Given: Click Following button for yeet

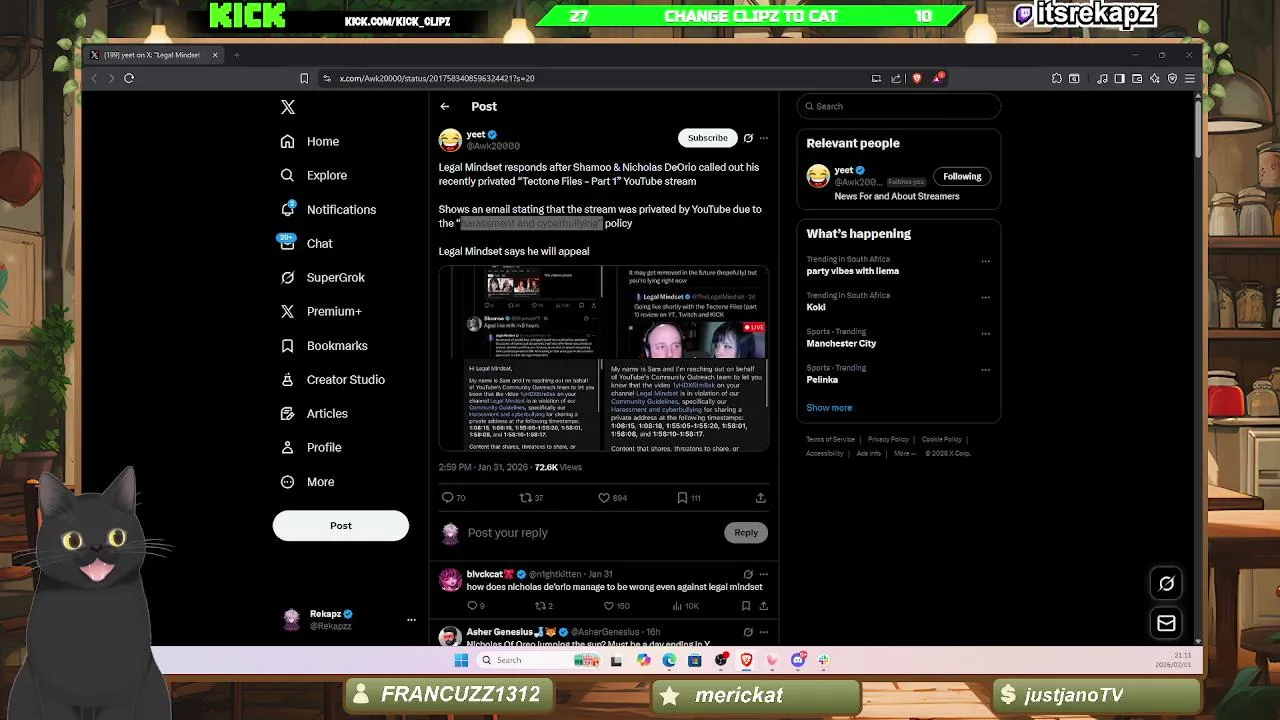Looking at the screenshot, I should 962,176.
